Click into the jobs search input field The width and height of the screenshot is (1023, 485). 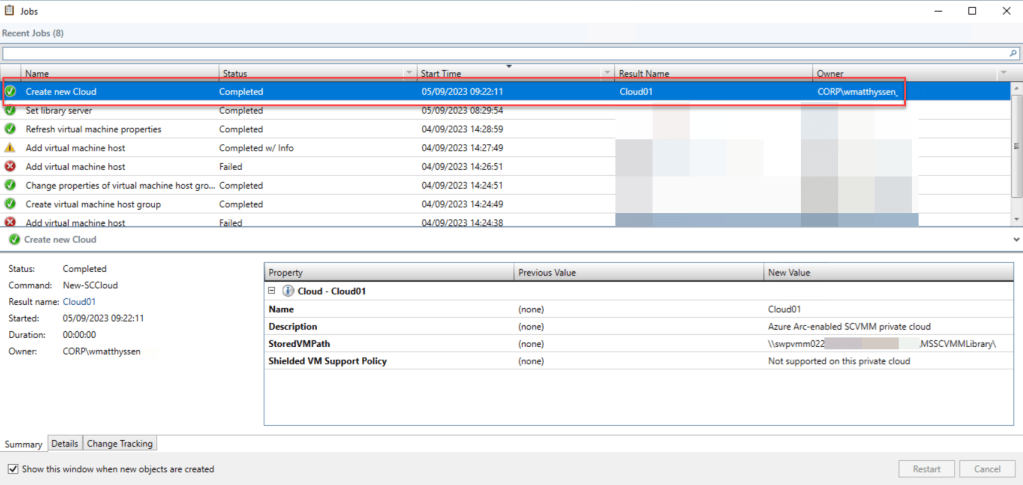pos(500,53)
